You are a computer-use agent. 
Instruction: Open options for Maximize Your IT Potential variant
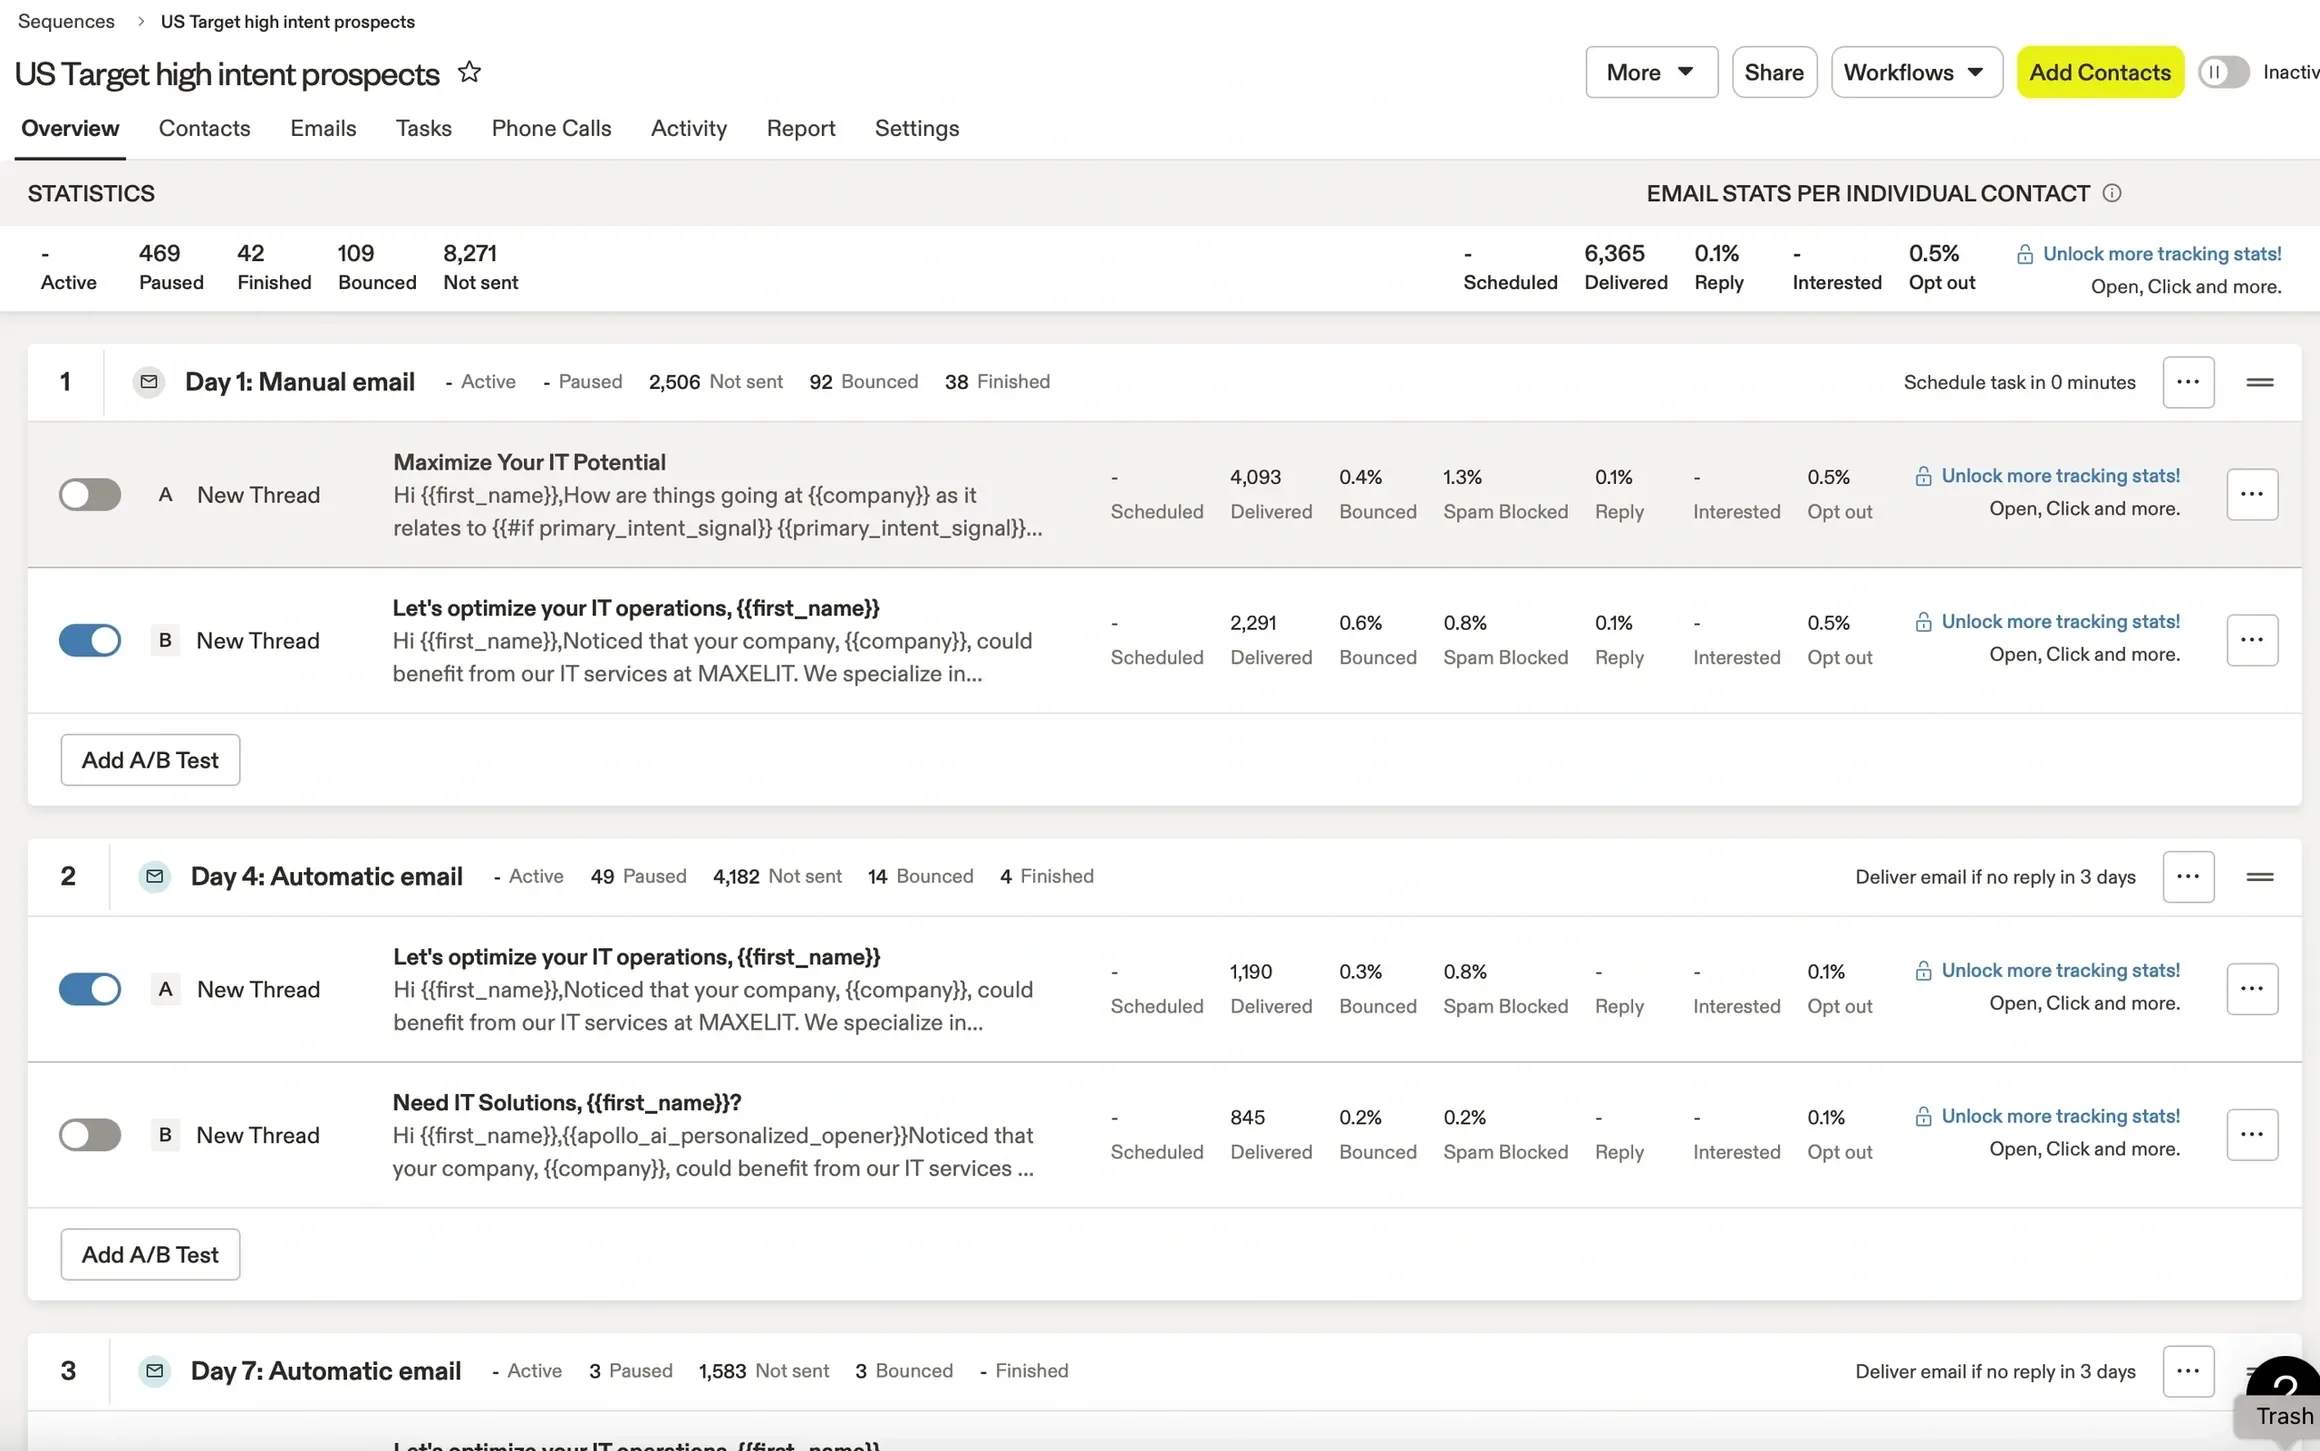click(2252, 494)
